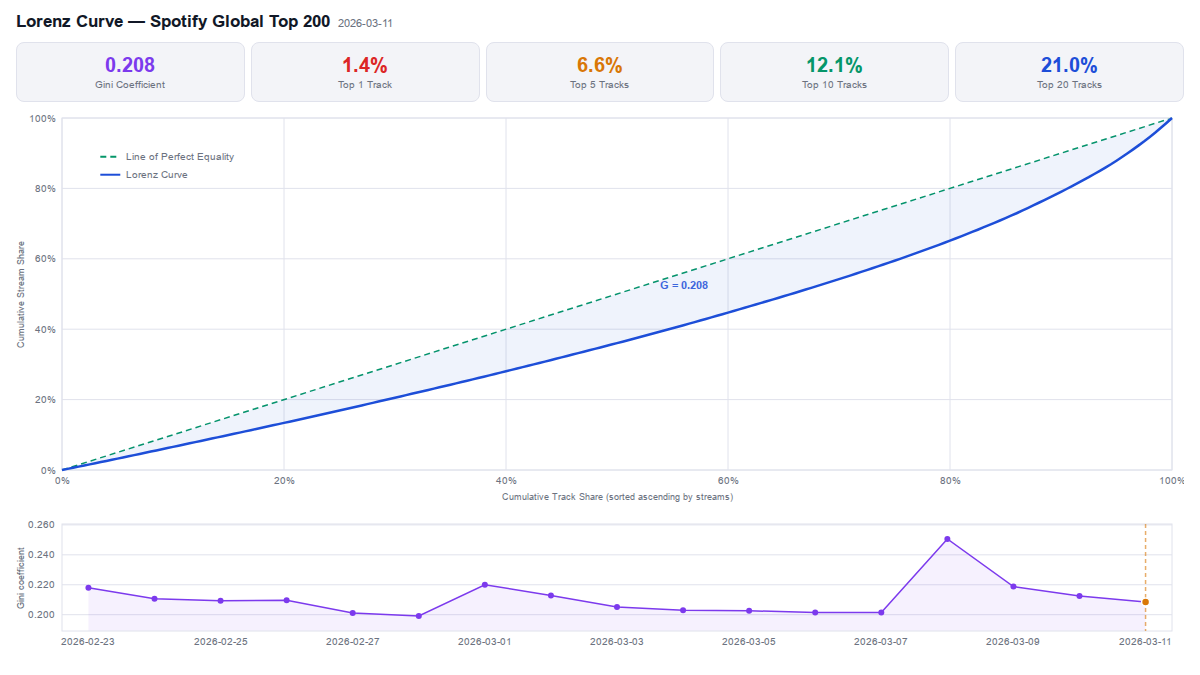Select the lowest timeline point on 2026-02-28
Viewport: 1200px width, 675px height.
(x=418, y=616)
